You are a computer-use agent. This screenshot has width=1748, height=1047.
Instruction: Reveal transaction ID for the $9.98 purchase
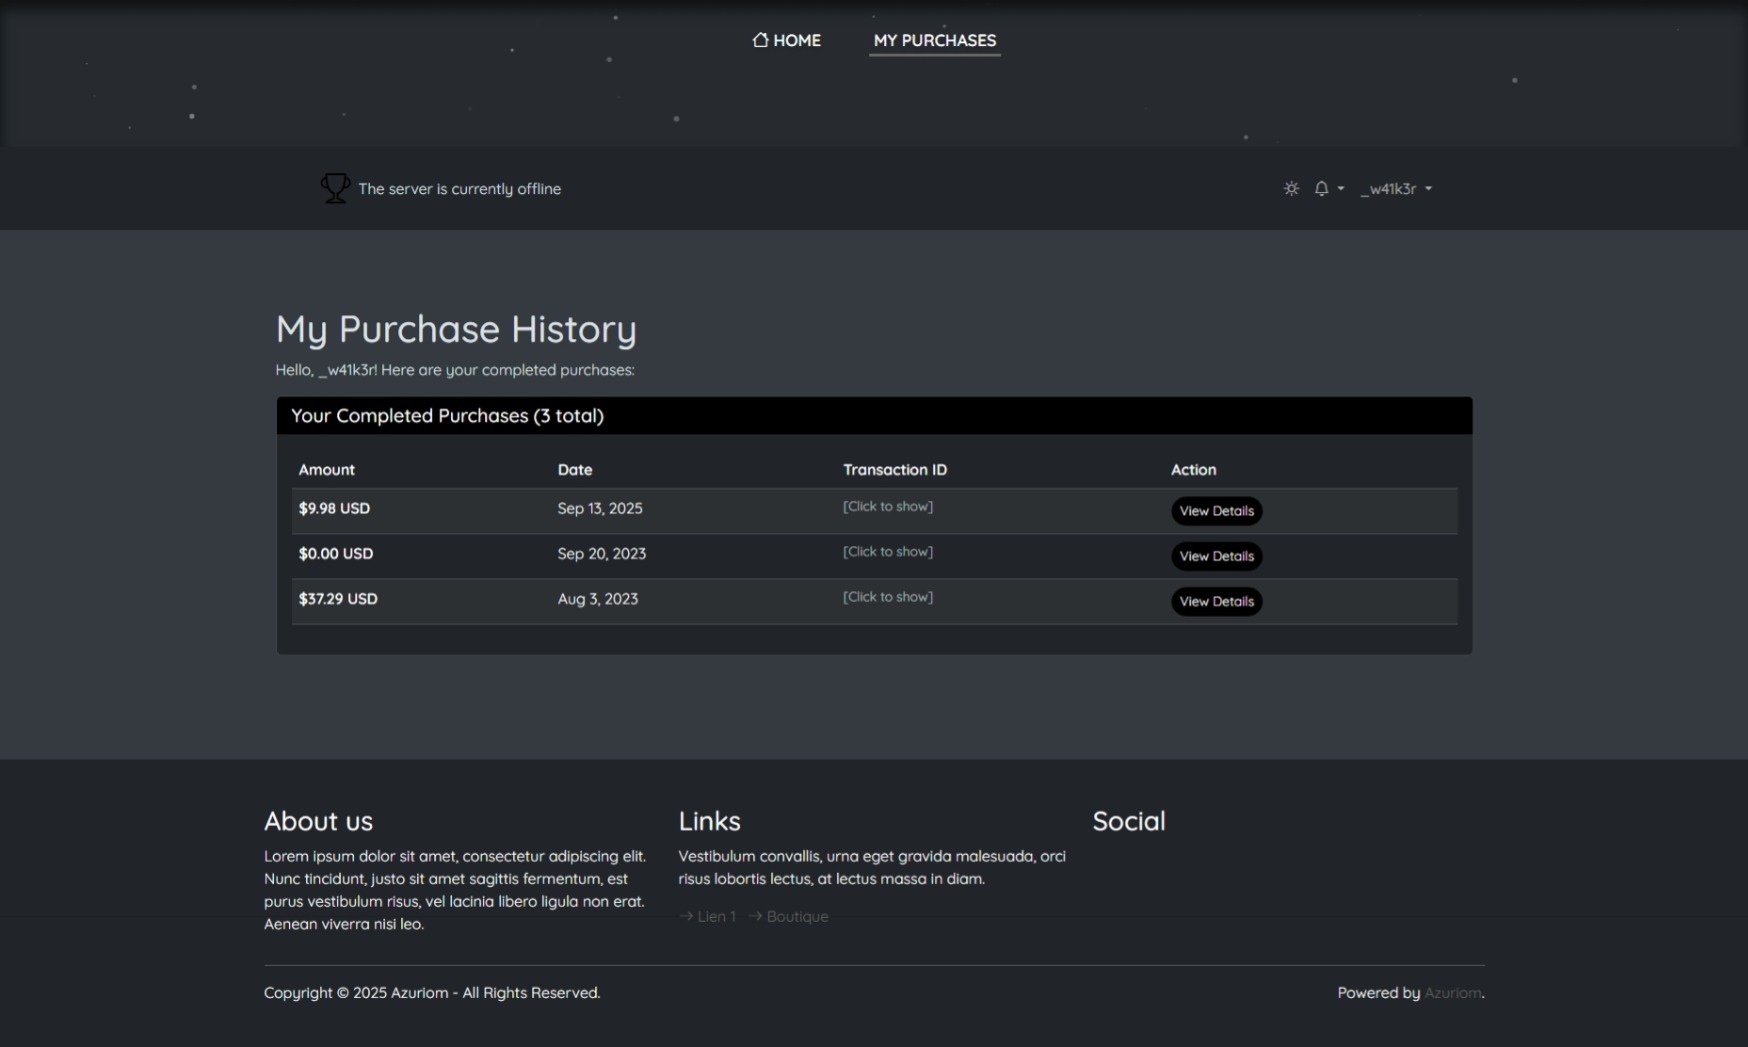[887, 506]
